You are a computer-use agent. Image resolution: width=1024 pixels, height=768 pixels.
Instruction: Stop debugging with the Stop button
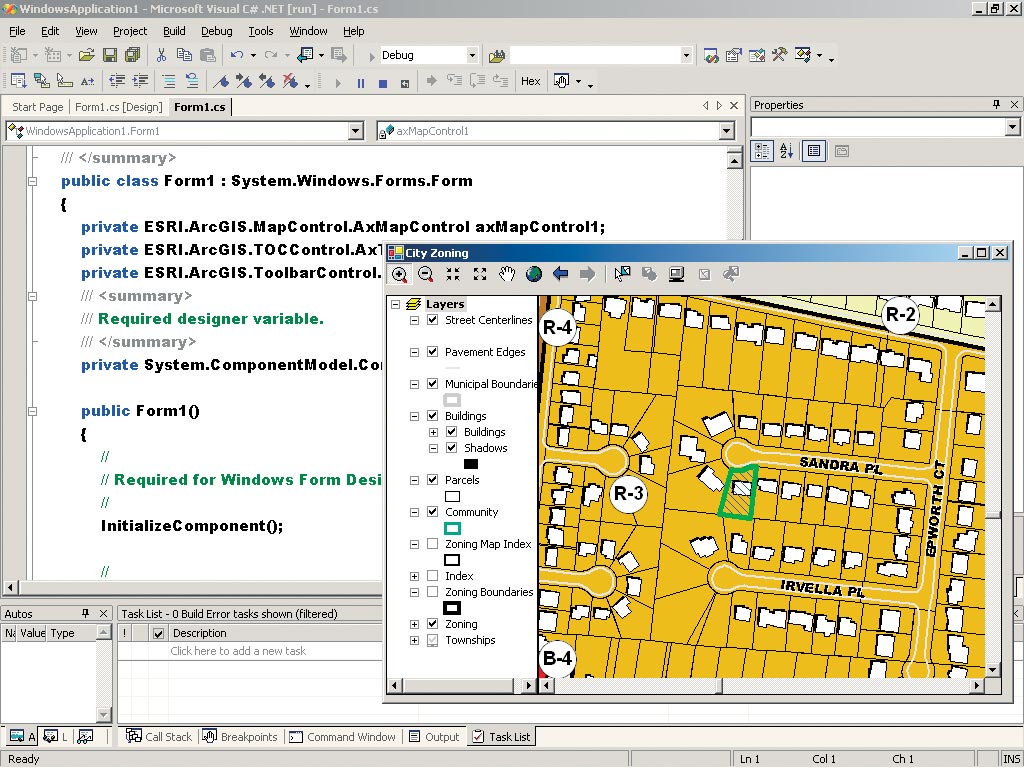click(383, 82)
